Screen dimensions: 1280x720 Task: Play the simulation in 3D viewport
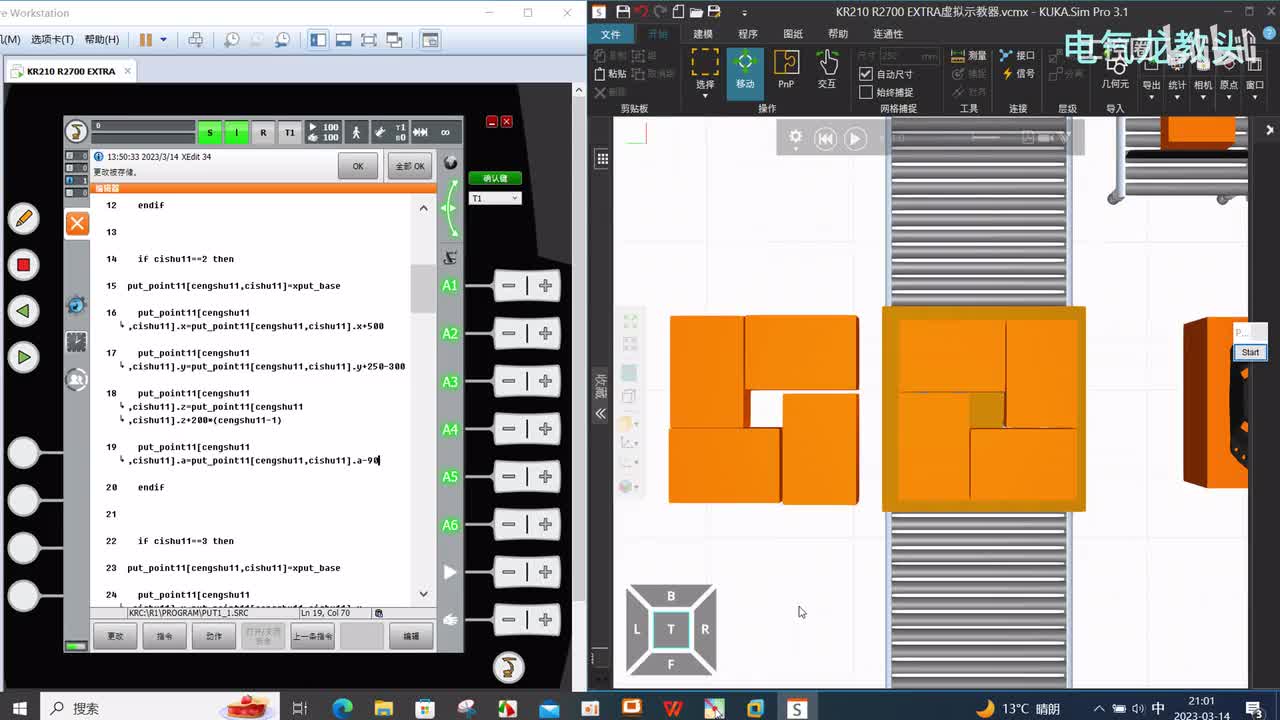pyautogui.click(x=855, y=139)
